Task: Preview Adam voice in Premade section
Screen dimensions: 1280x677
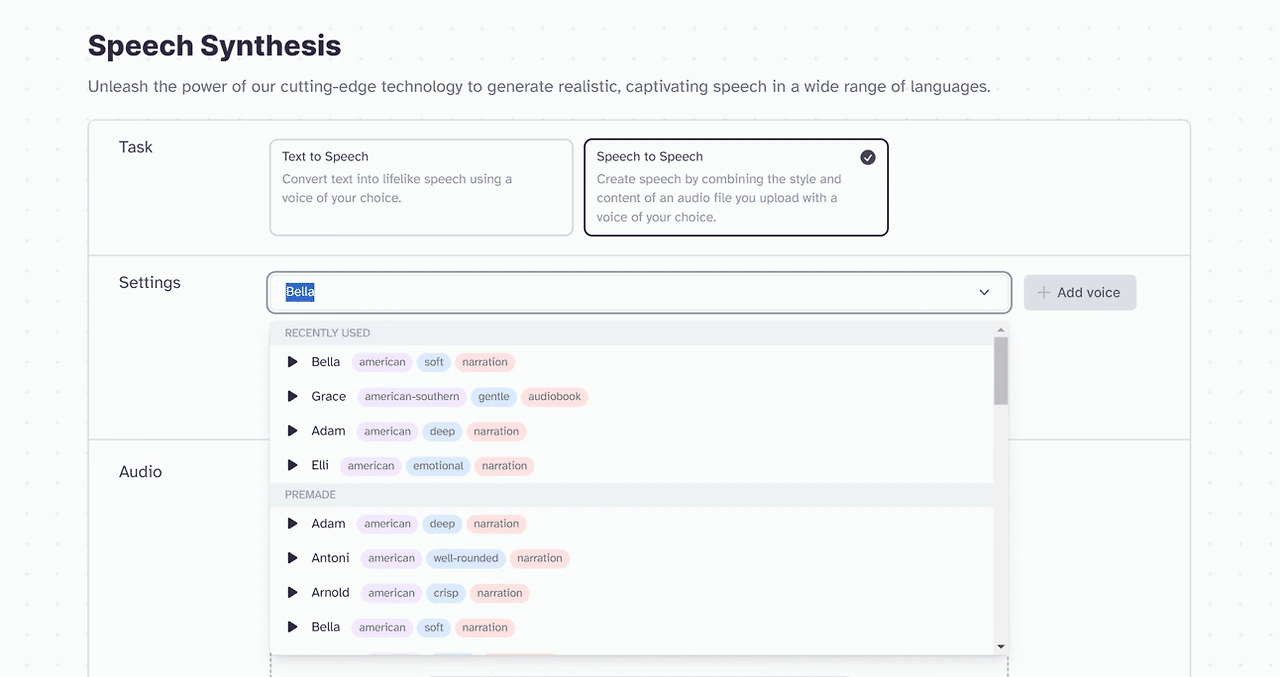Action: click(x=293, y=524)
